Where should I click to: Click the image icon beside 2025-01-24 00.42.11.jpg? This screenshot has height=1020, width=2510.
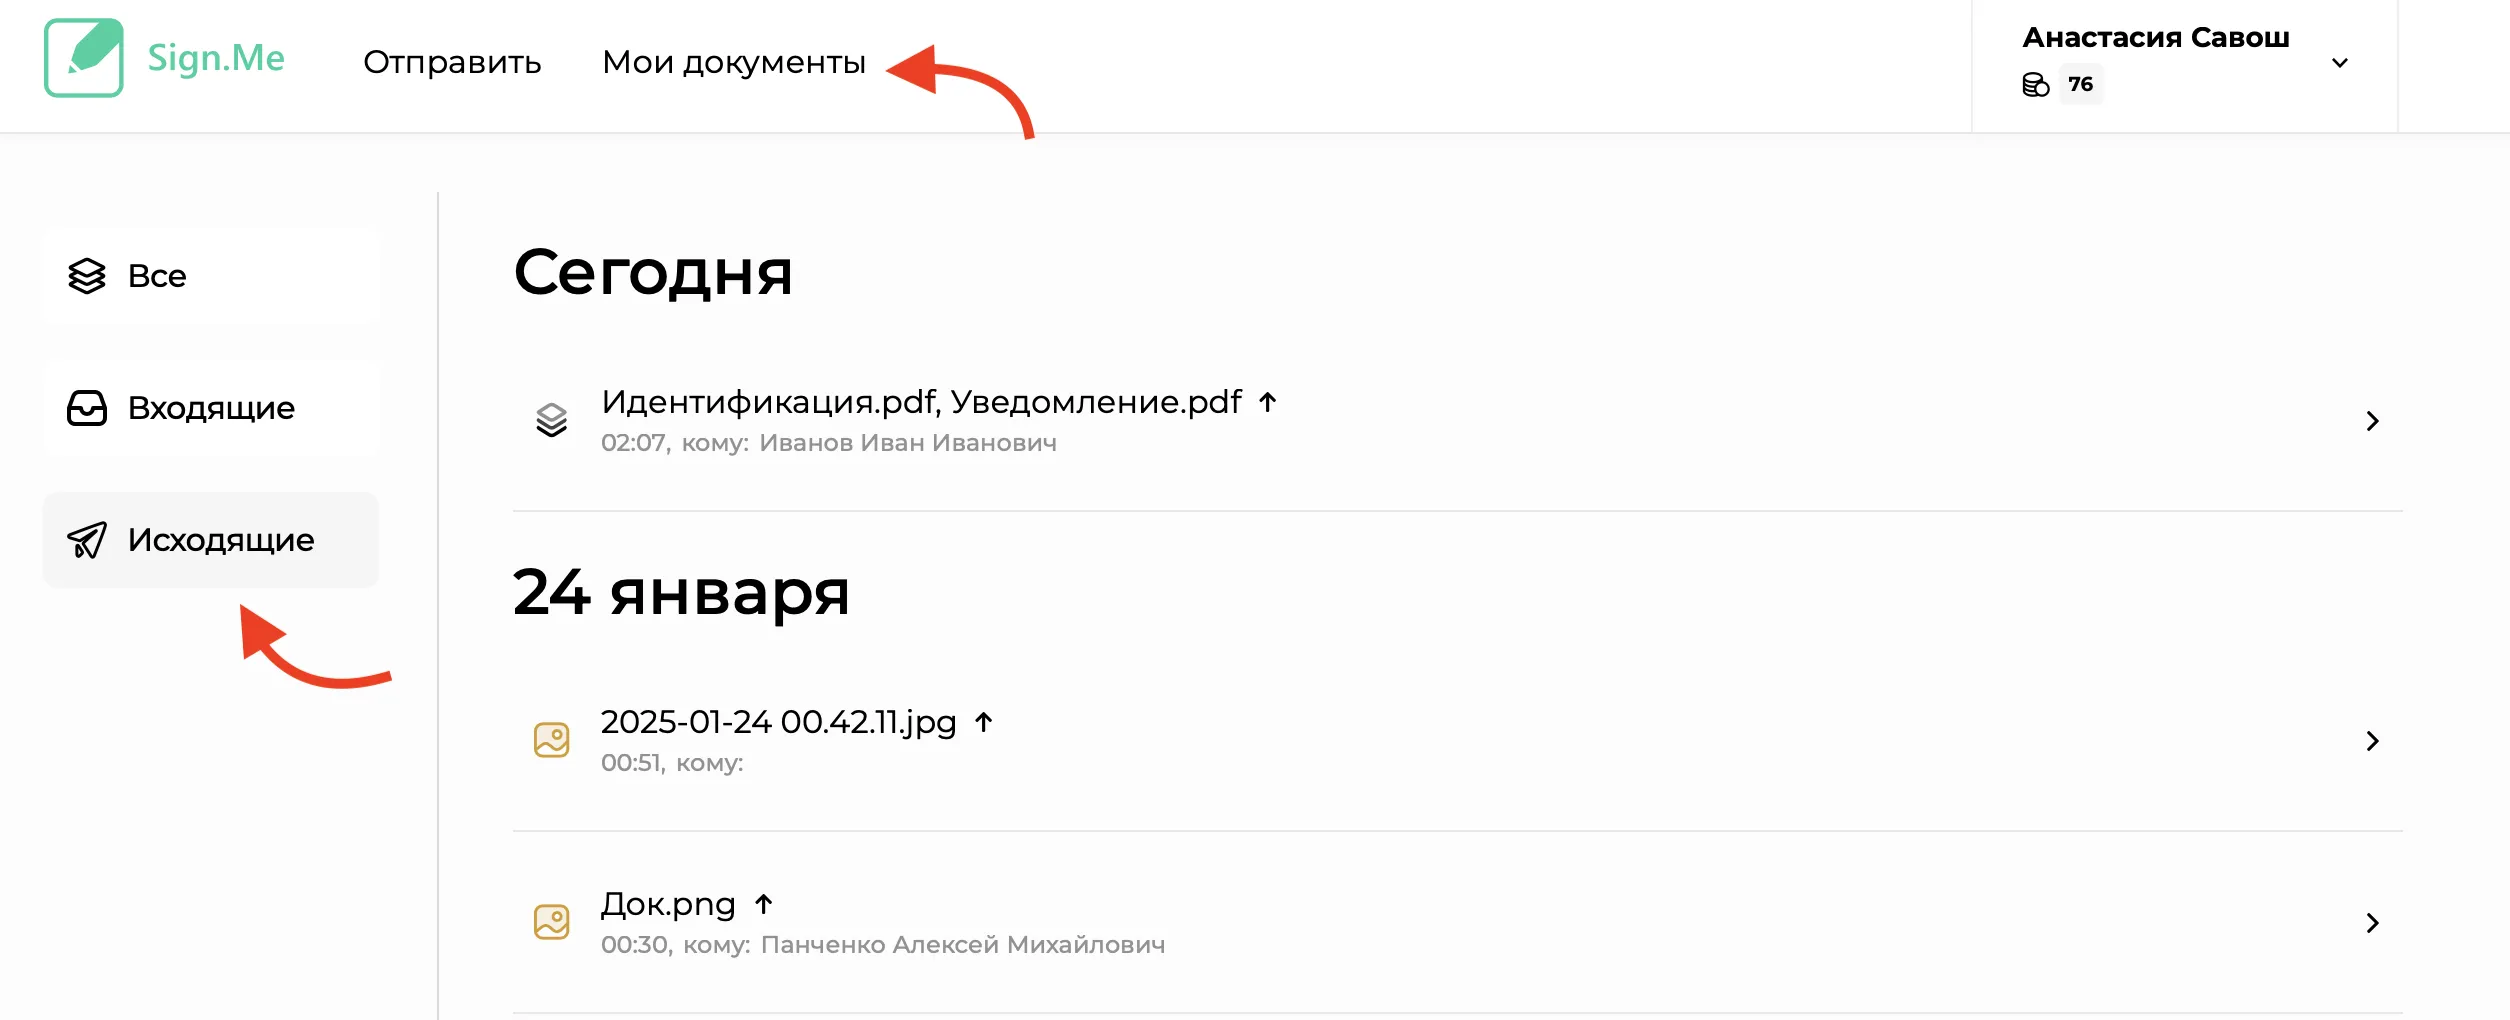(551, 740)
